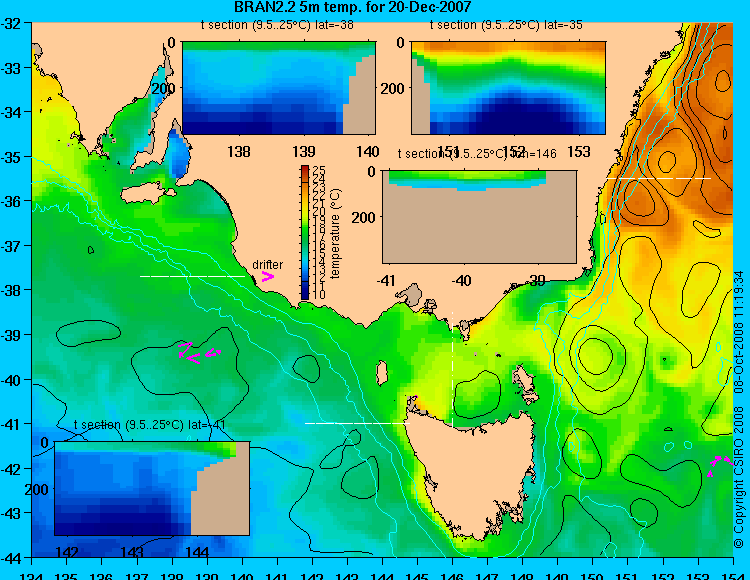Click the 10 value at the color scale bottom

[x=319, y=295]
